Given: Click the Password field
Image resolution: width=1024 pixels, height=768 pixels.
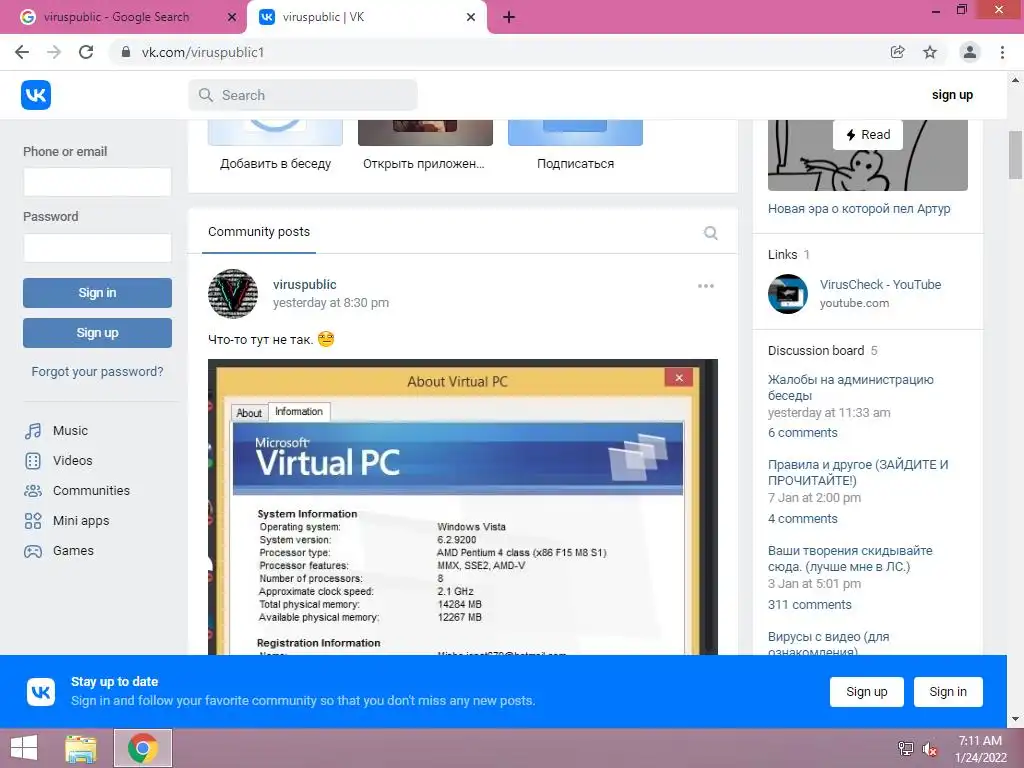Looking at the screenshot, I should pyautogui.click(x=97, y=248).
